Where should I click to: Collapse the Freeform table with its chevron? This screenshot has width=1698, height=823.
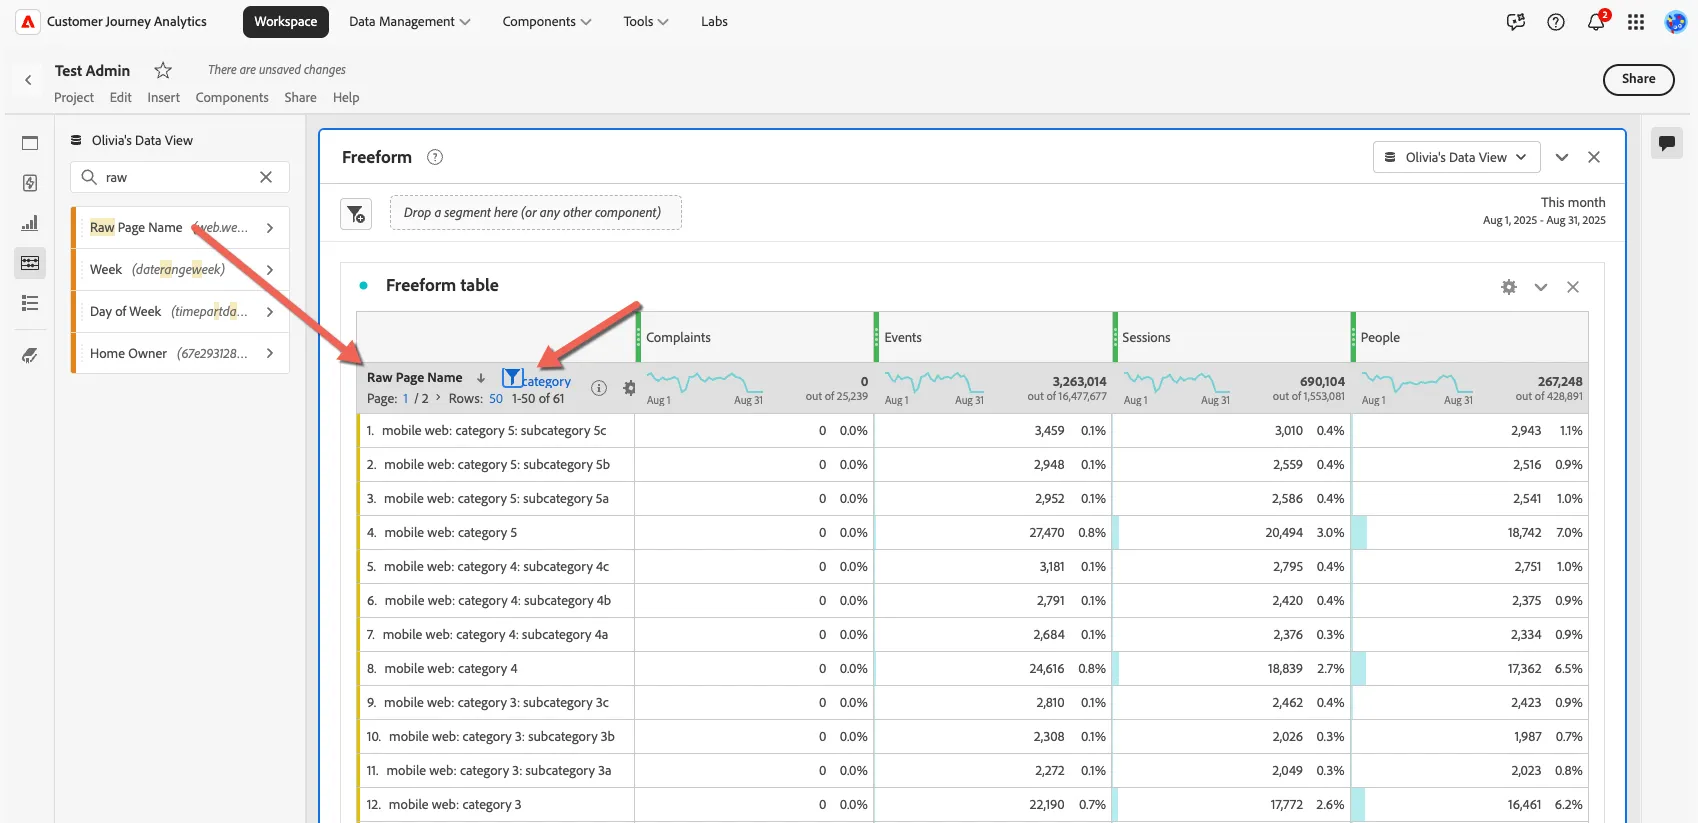click(1541, 287)
